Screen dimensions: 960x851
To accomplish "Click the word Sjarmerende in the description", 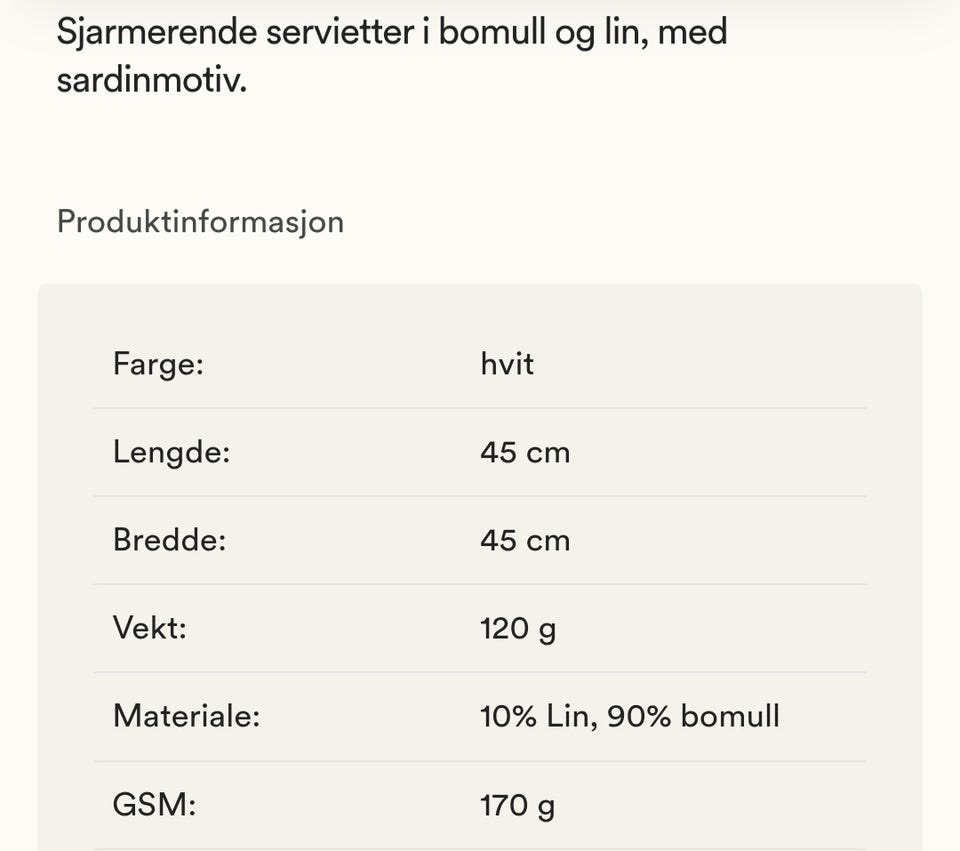I will tap(157, 34).
